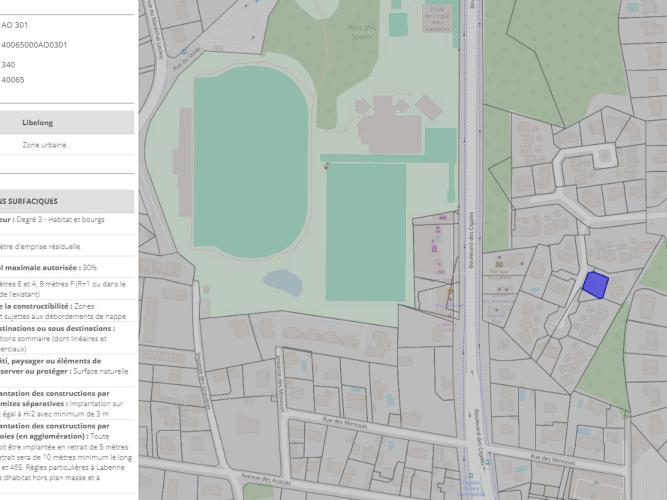Select the Libelong column header

point(38,122)
